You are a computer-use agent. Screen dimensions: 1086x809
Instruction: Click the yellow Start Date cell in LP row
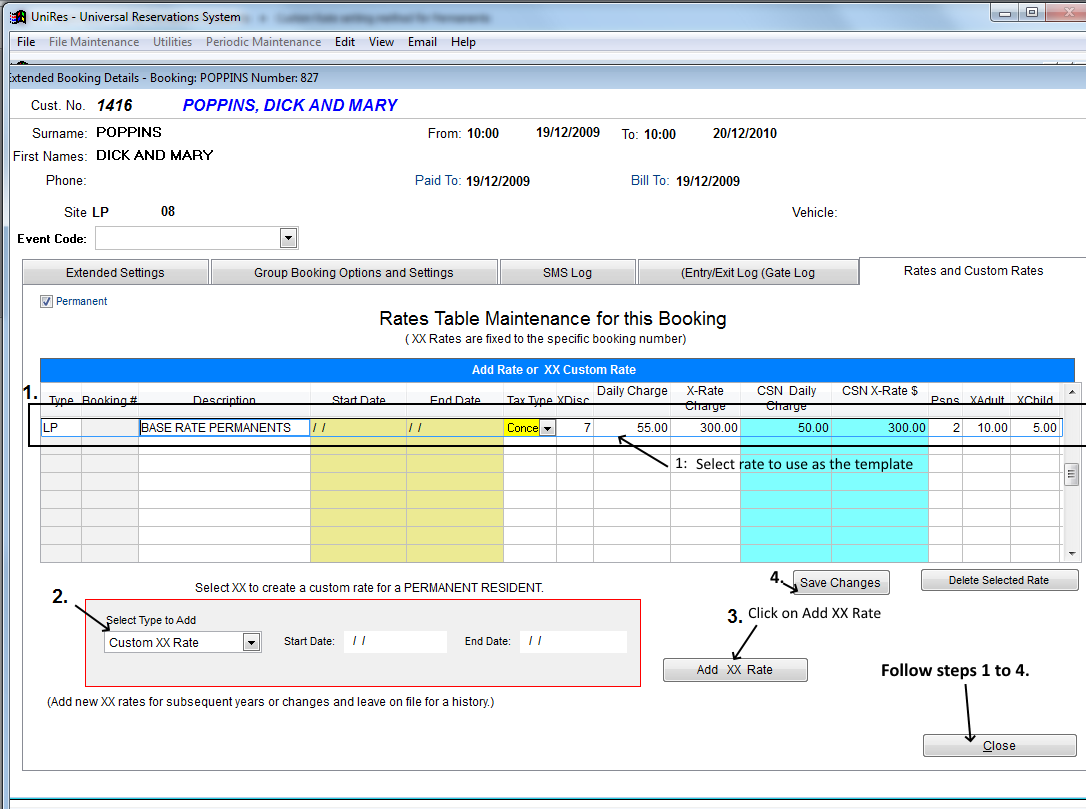click(358, 428)
